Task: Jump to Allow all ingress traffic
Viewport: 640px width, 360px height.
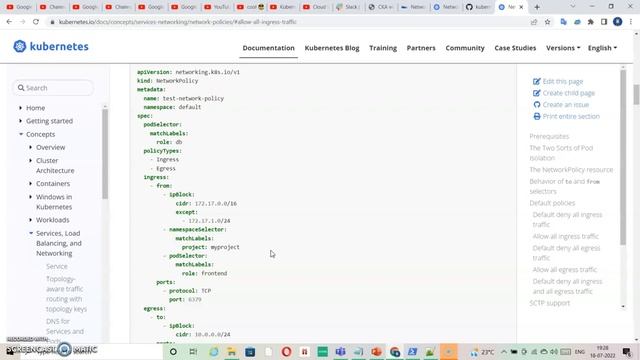Action: pos(565,236)
